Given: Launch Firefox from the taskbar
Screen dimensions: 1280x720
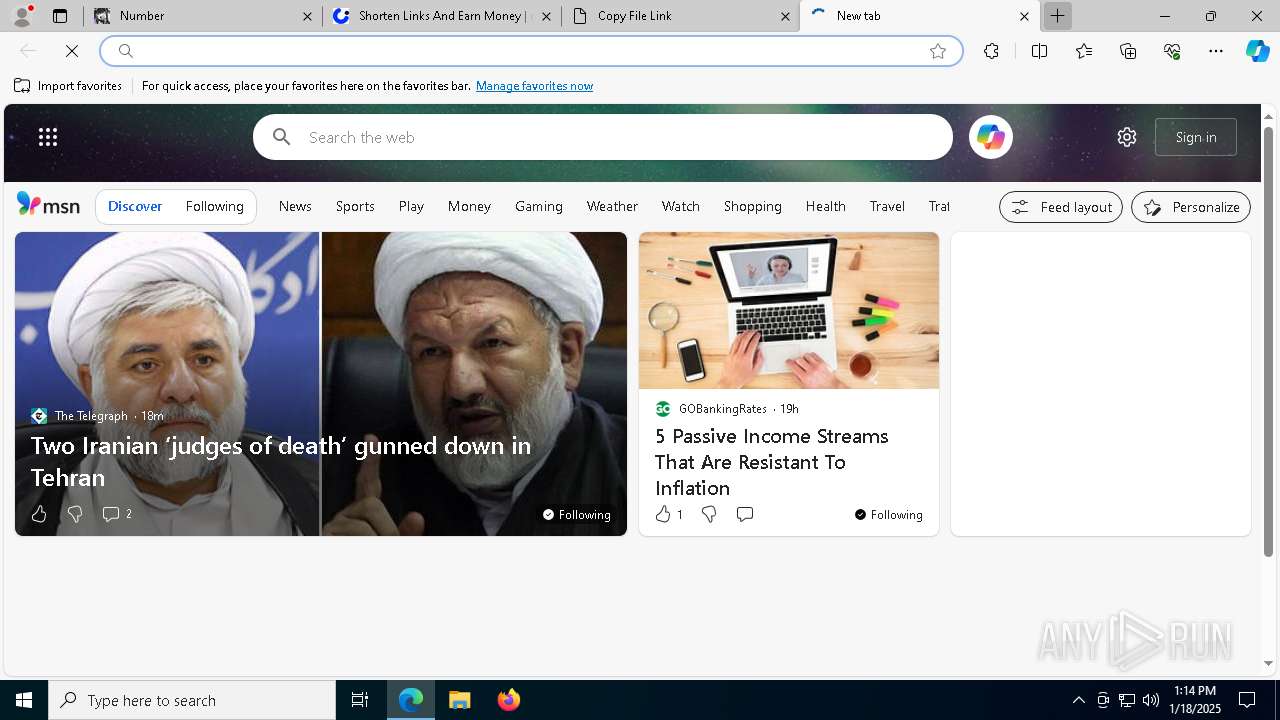Looking at the screenshot, I should 509,700.
